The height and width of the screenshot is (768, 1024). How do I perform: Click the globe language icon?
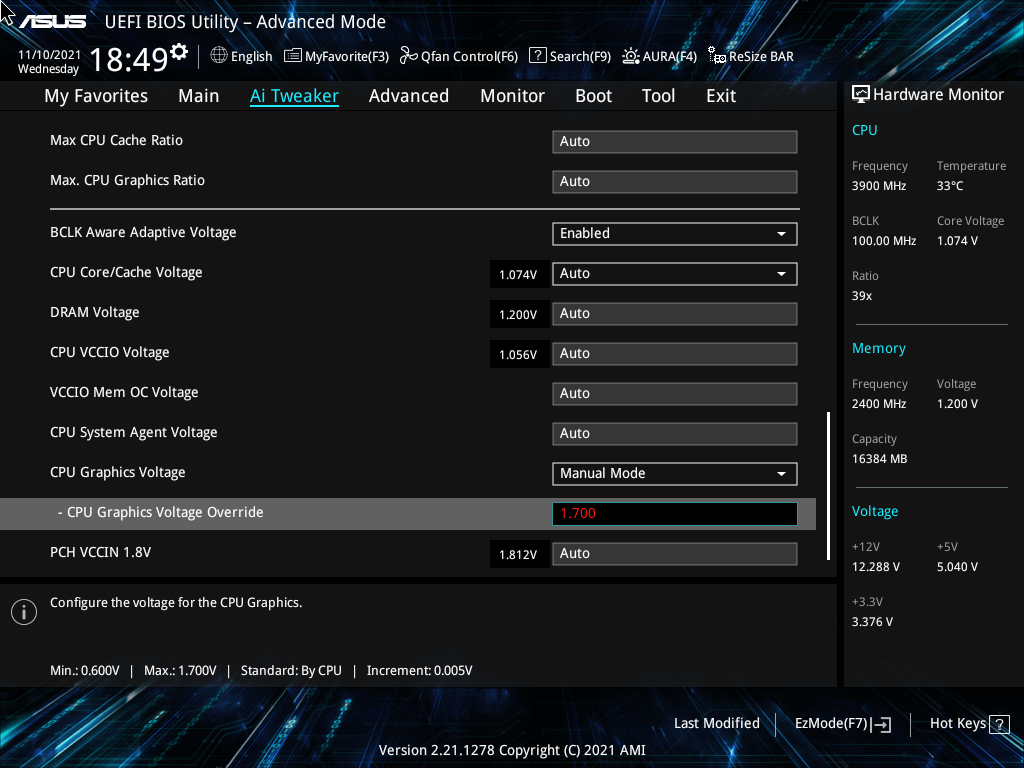click(x=219, y=56)
